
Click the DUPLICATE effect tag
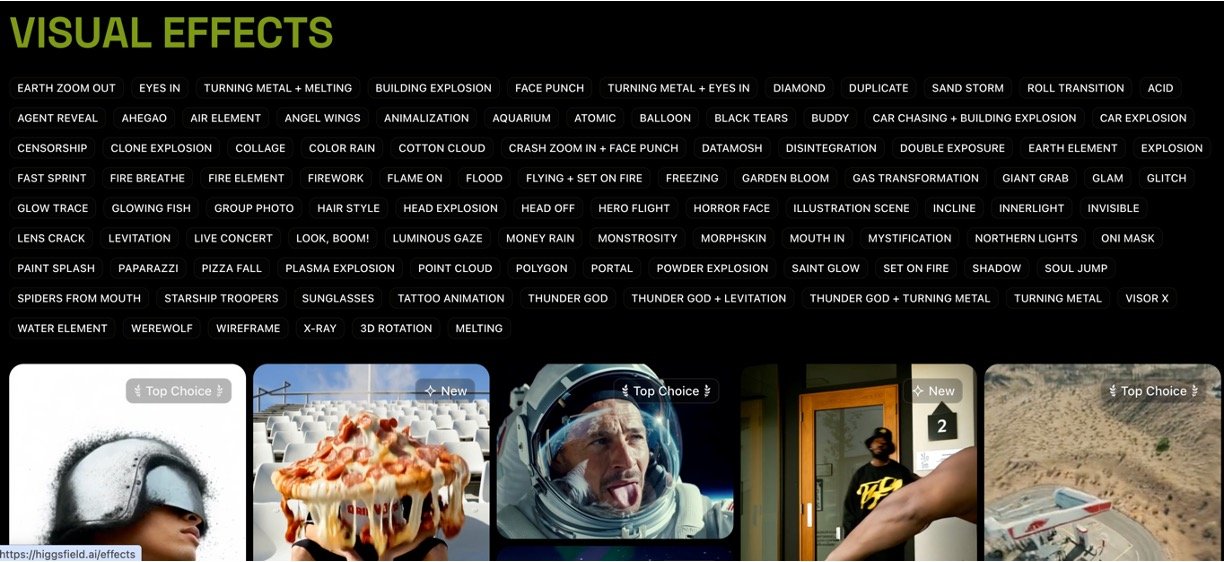pos(879,88)
